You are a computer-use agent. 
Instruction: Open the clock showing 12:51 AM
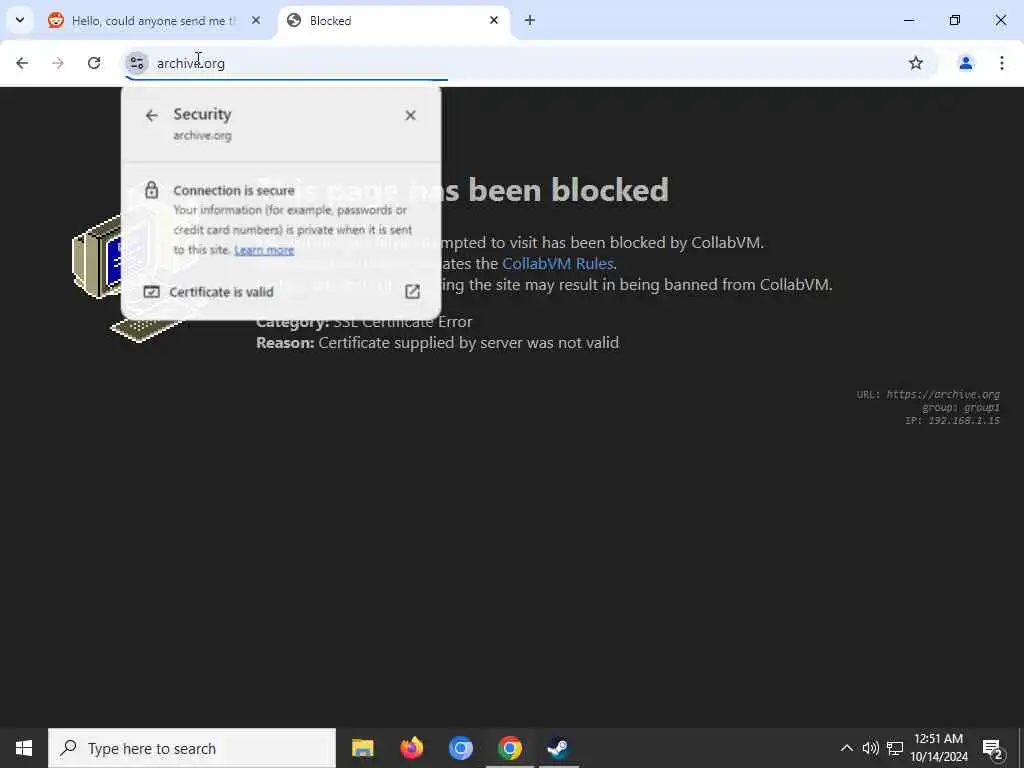(x=938, y=748)
